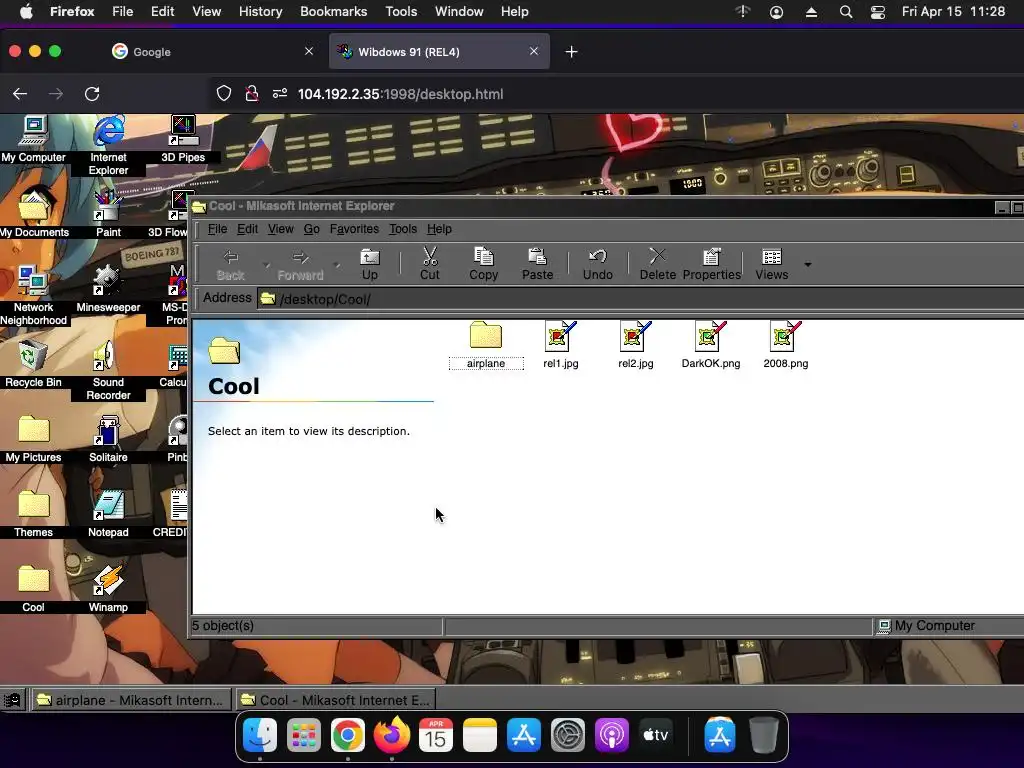The width and height of the screenshot is (1024, 768).
Task: Open 3D Pipes shortcut
Action: coord(183,138)
